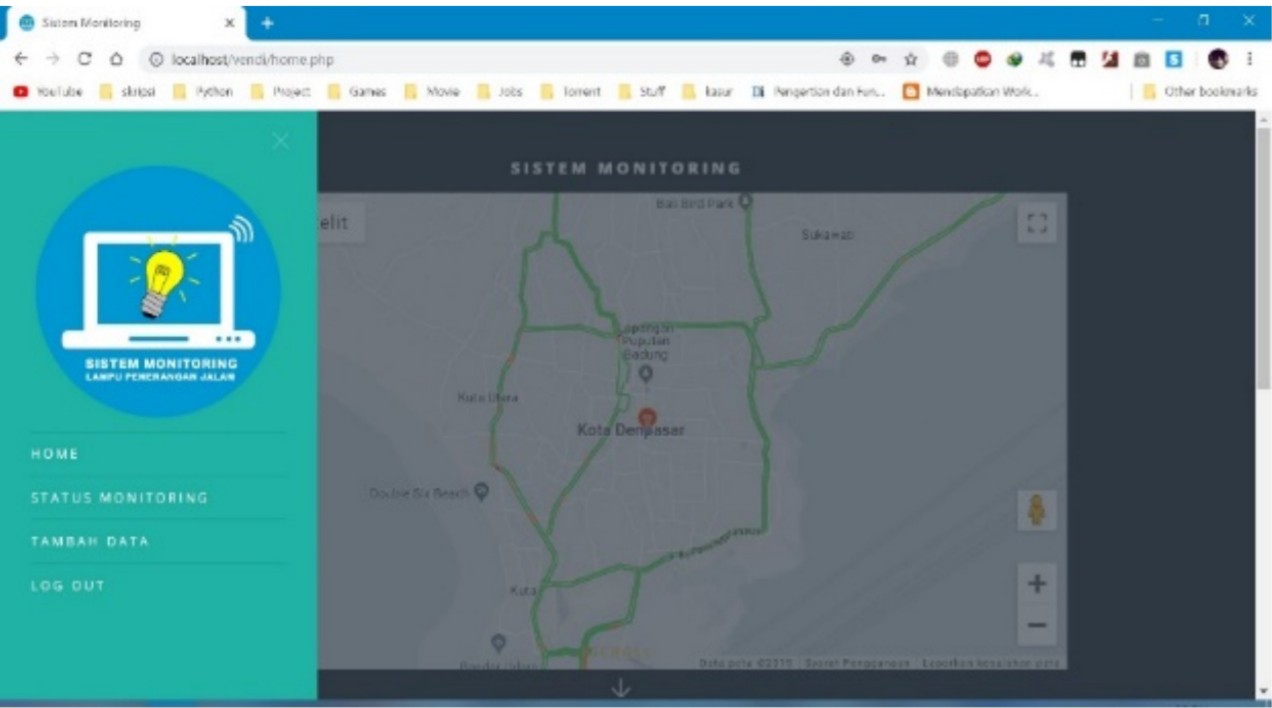Click the Sistem Monitoring lightbulb logo
The width and height of the screenshot is (1272, 708).
click(158, 291)
